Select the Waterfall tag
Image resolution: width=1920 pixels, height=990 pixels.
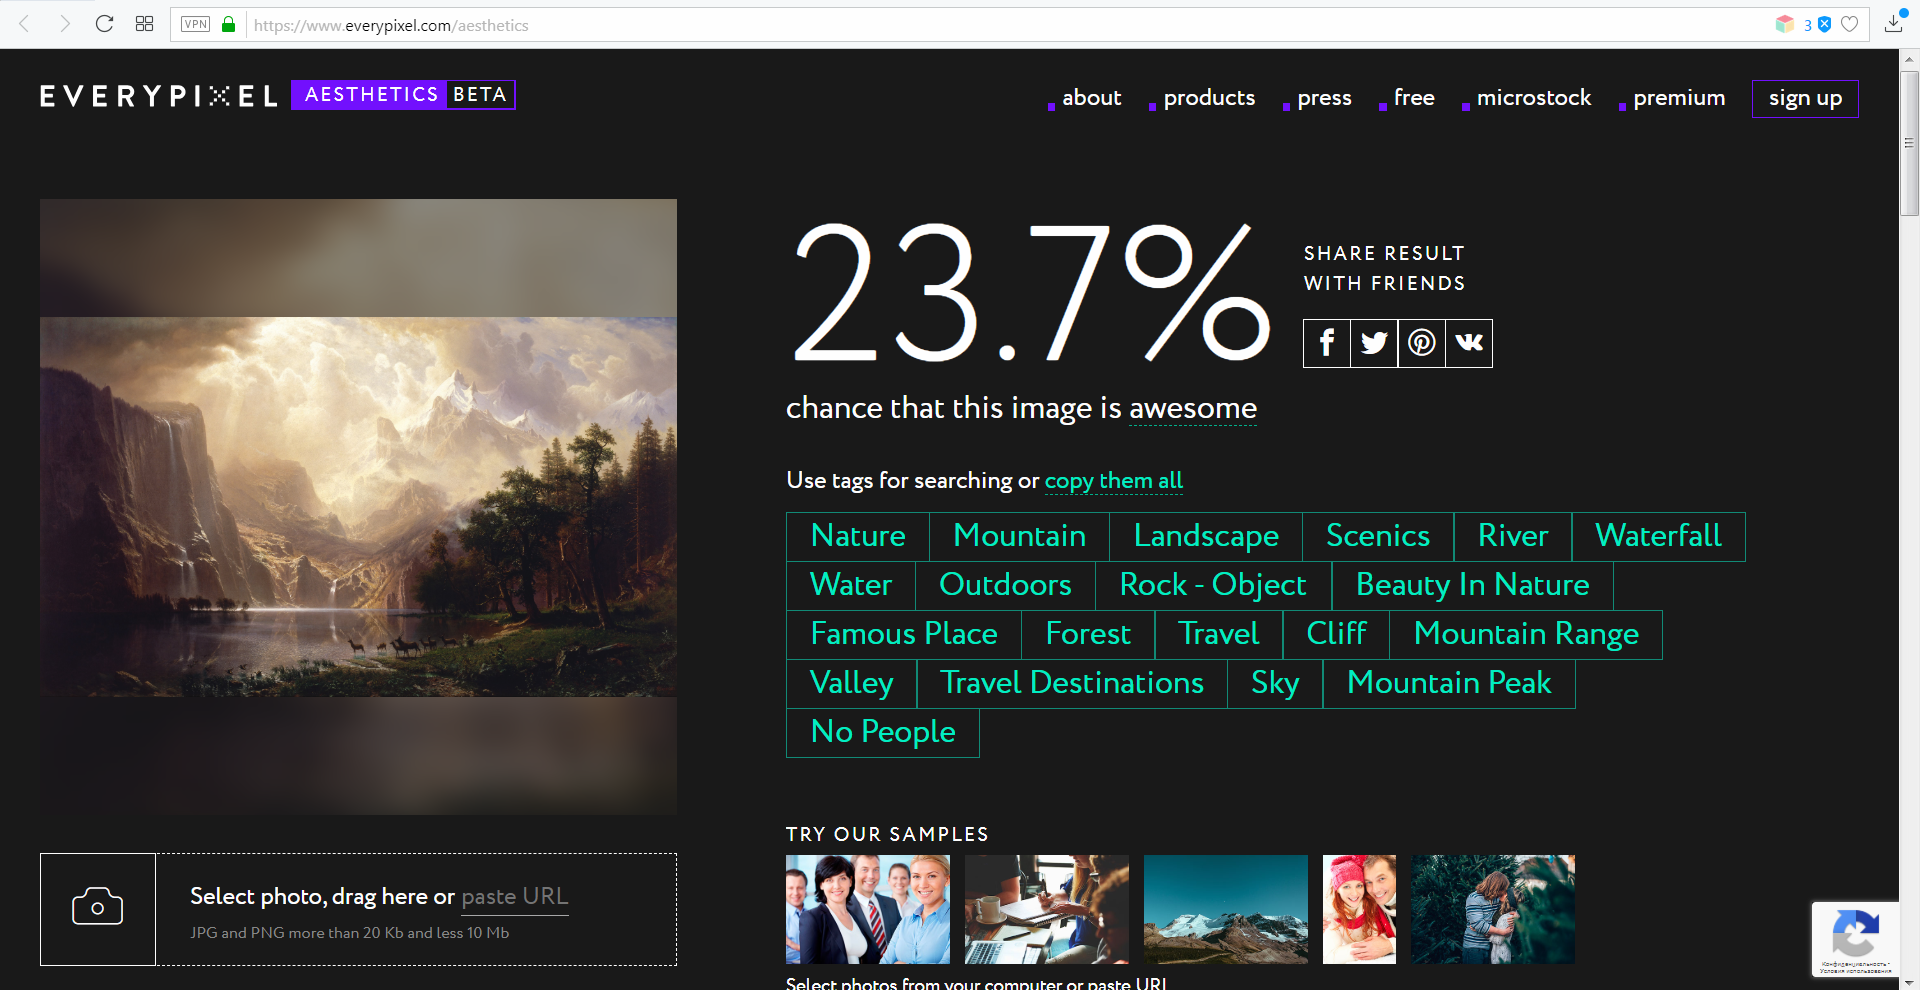(x=1658, y=537)
